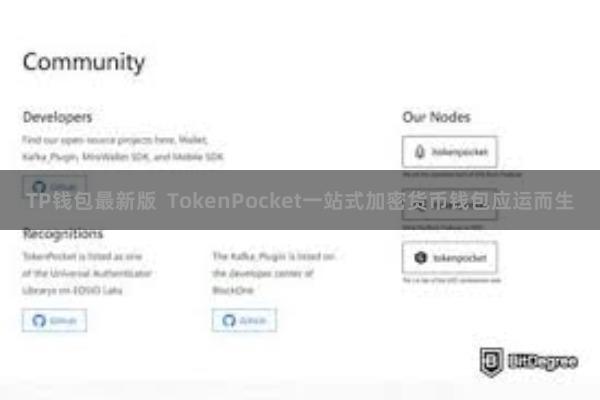The image size is (600, 400).
Task: Click the Community page heading
Action: (x=84, y=62)
